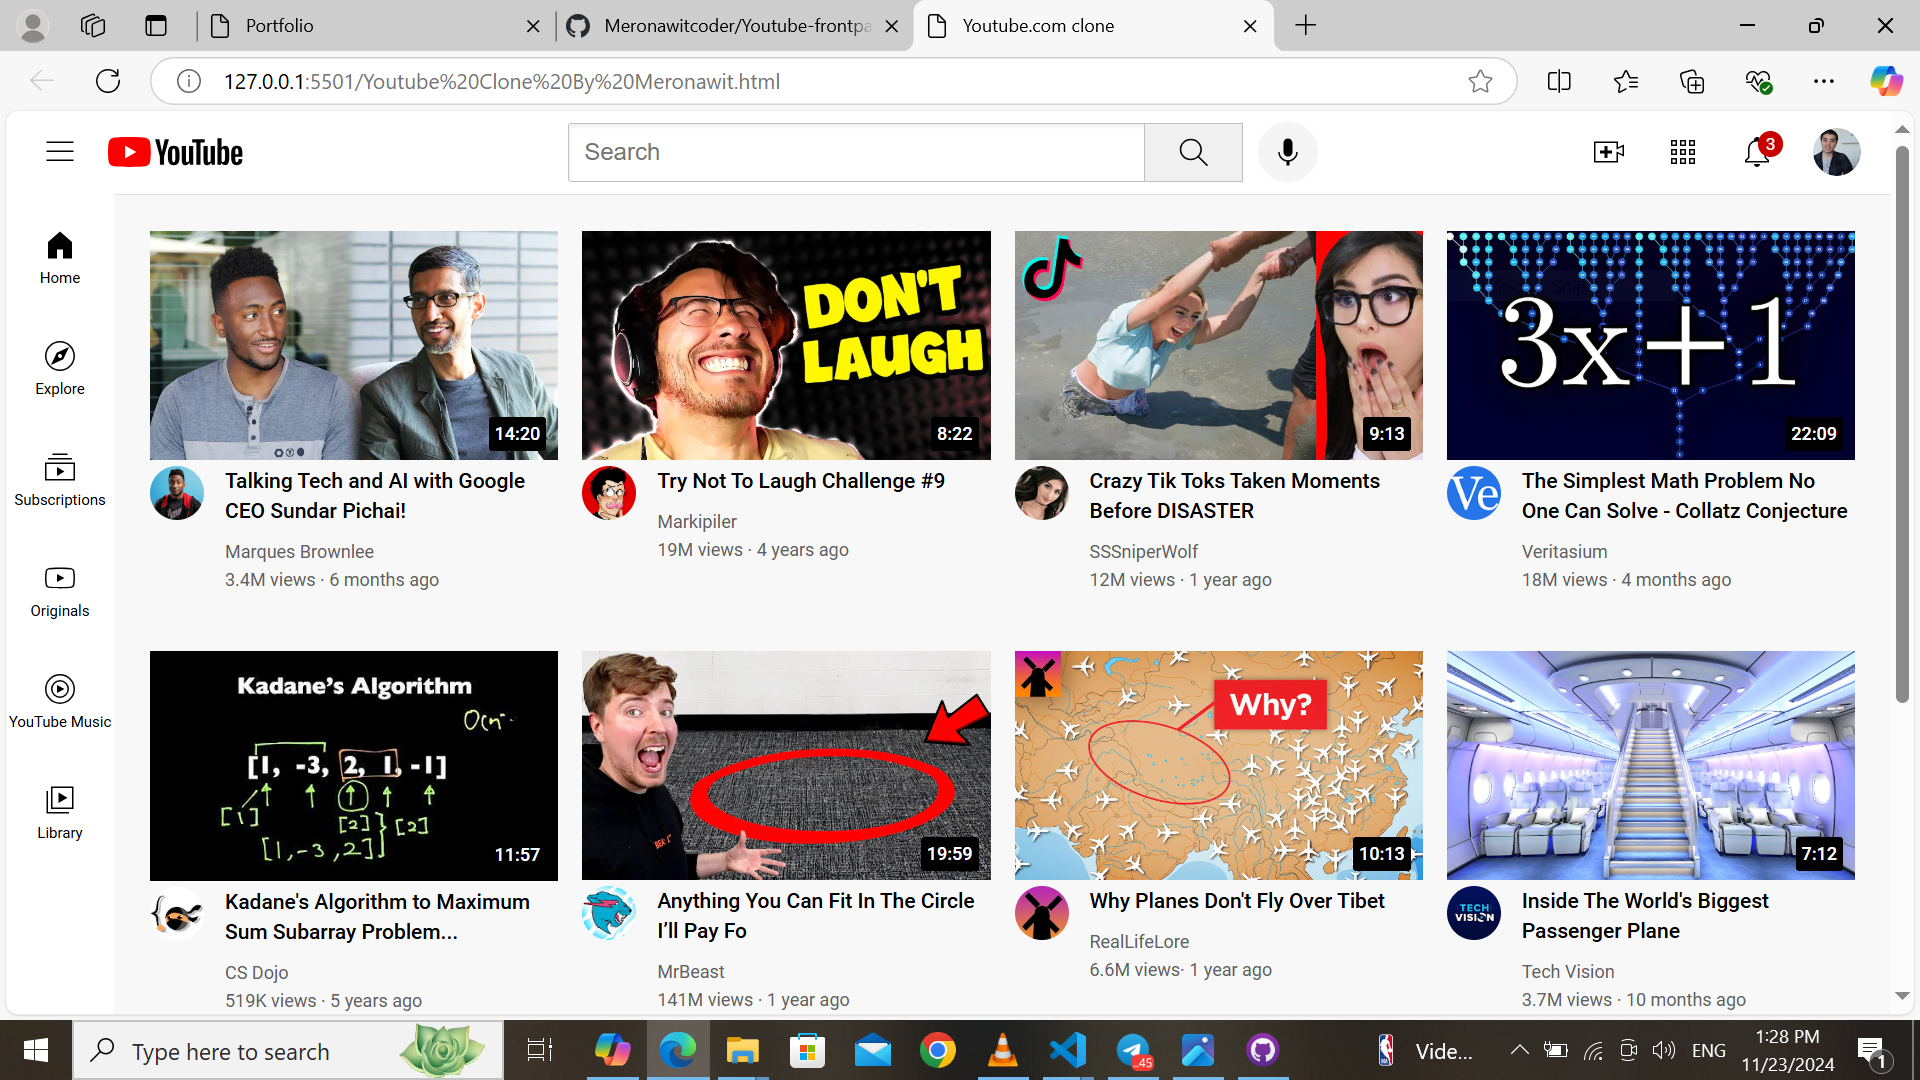Reload the page
The width and height of the screenshot is (1920, 1080).
click(x=108, y=81)
